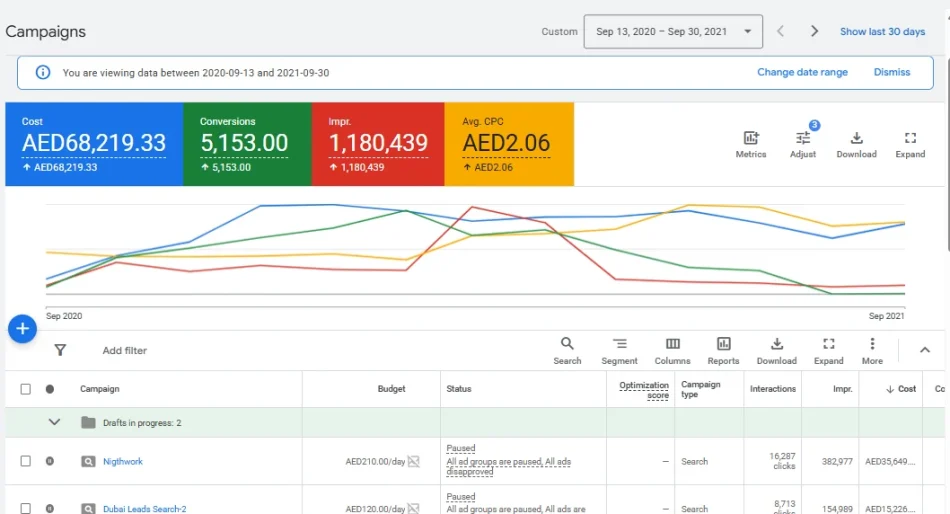Dismiss the date range notice
The width and height of the screenshot is (950, 514).
892,72
